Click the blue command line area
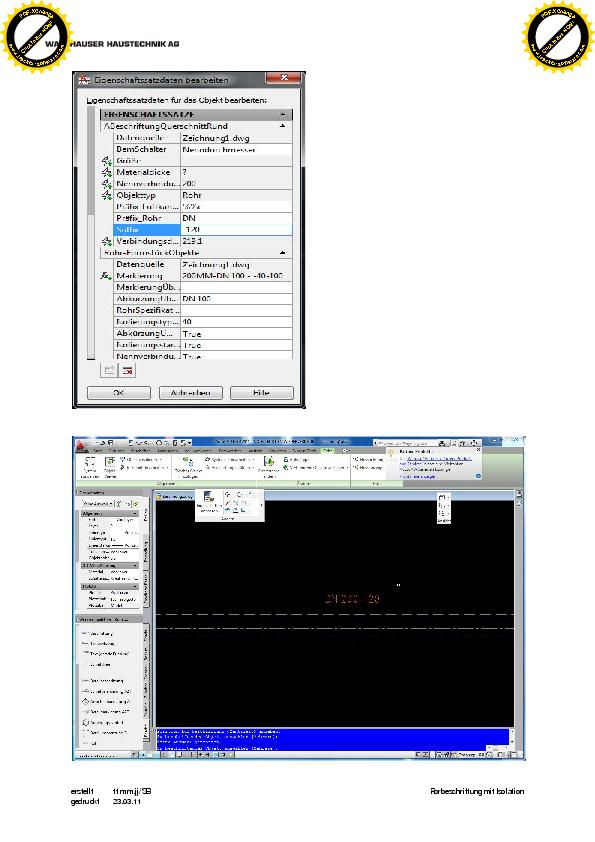 pyautogui.click(x=332, y=739)
